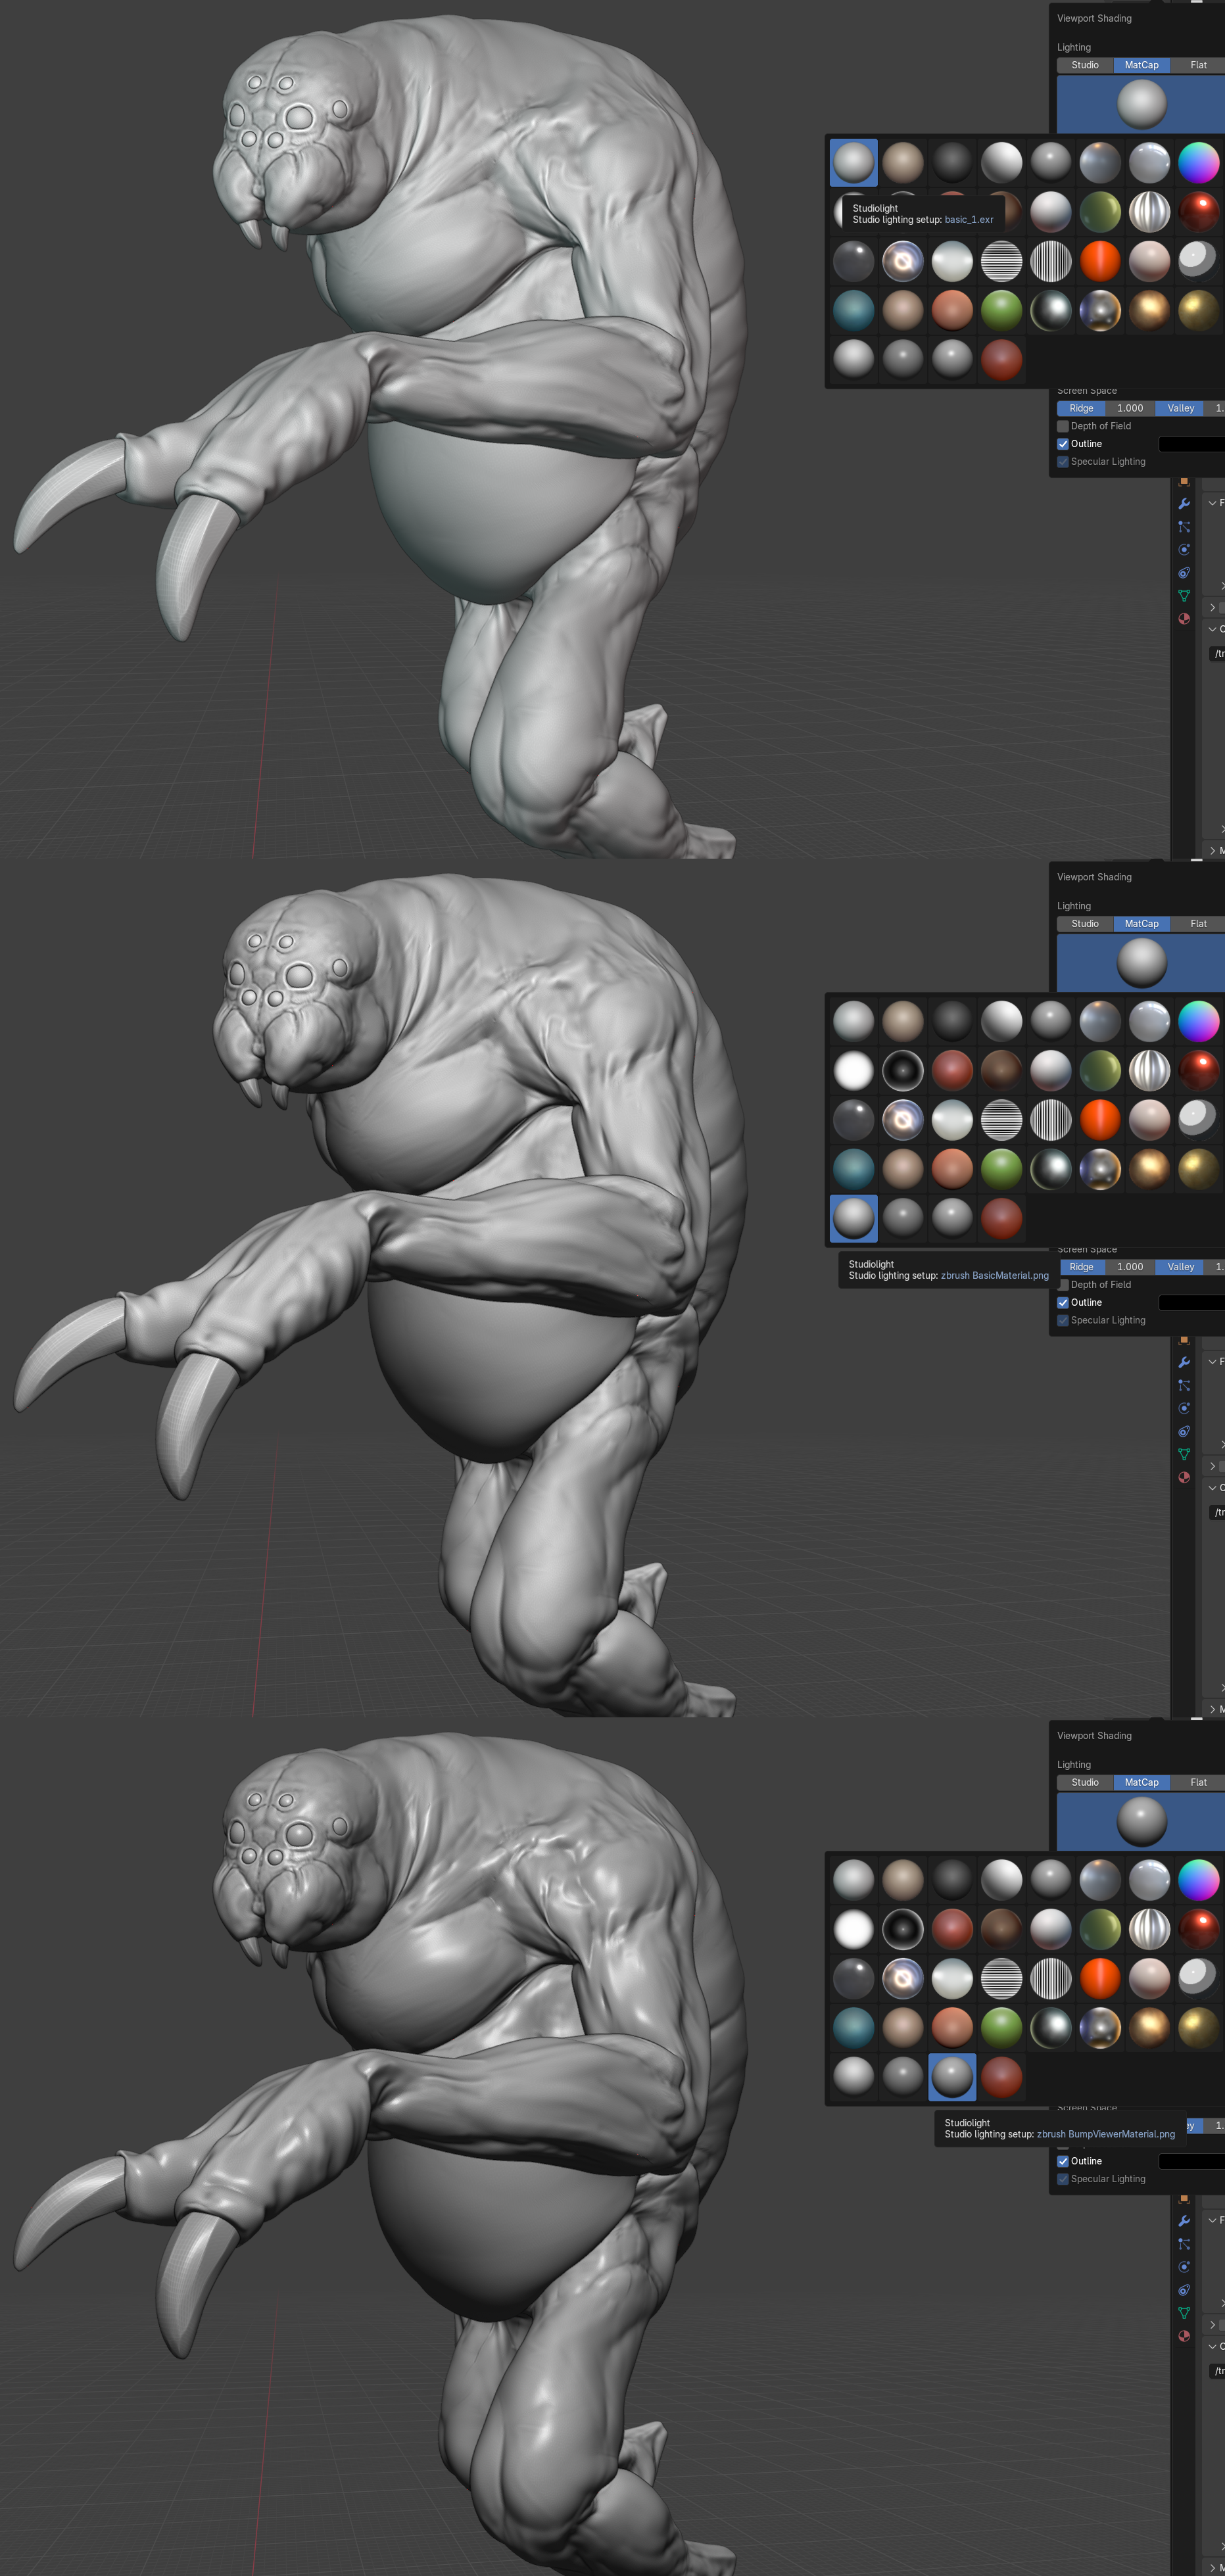Toggle Ridge cavity button in top screenshot

pos(1081,408)
